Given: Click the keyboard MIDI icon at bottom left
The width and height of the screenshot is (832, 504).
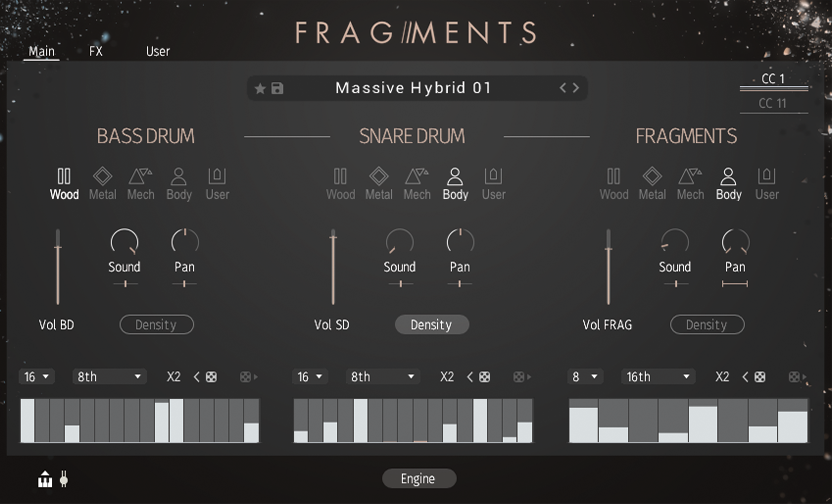Looking at the screenshot, I should 45,480.
